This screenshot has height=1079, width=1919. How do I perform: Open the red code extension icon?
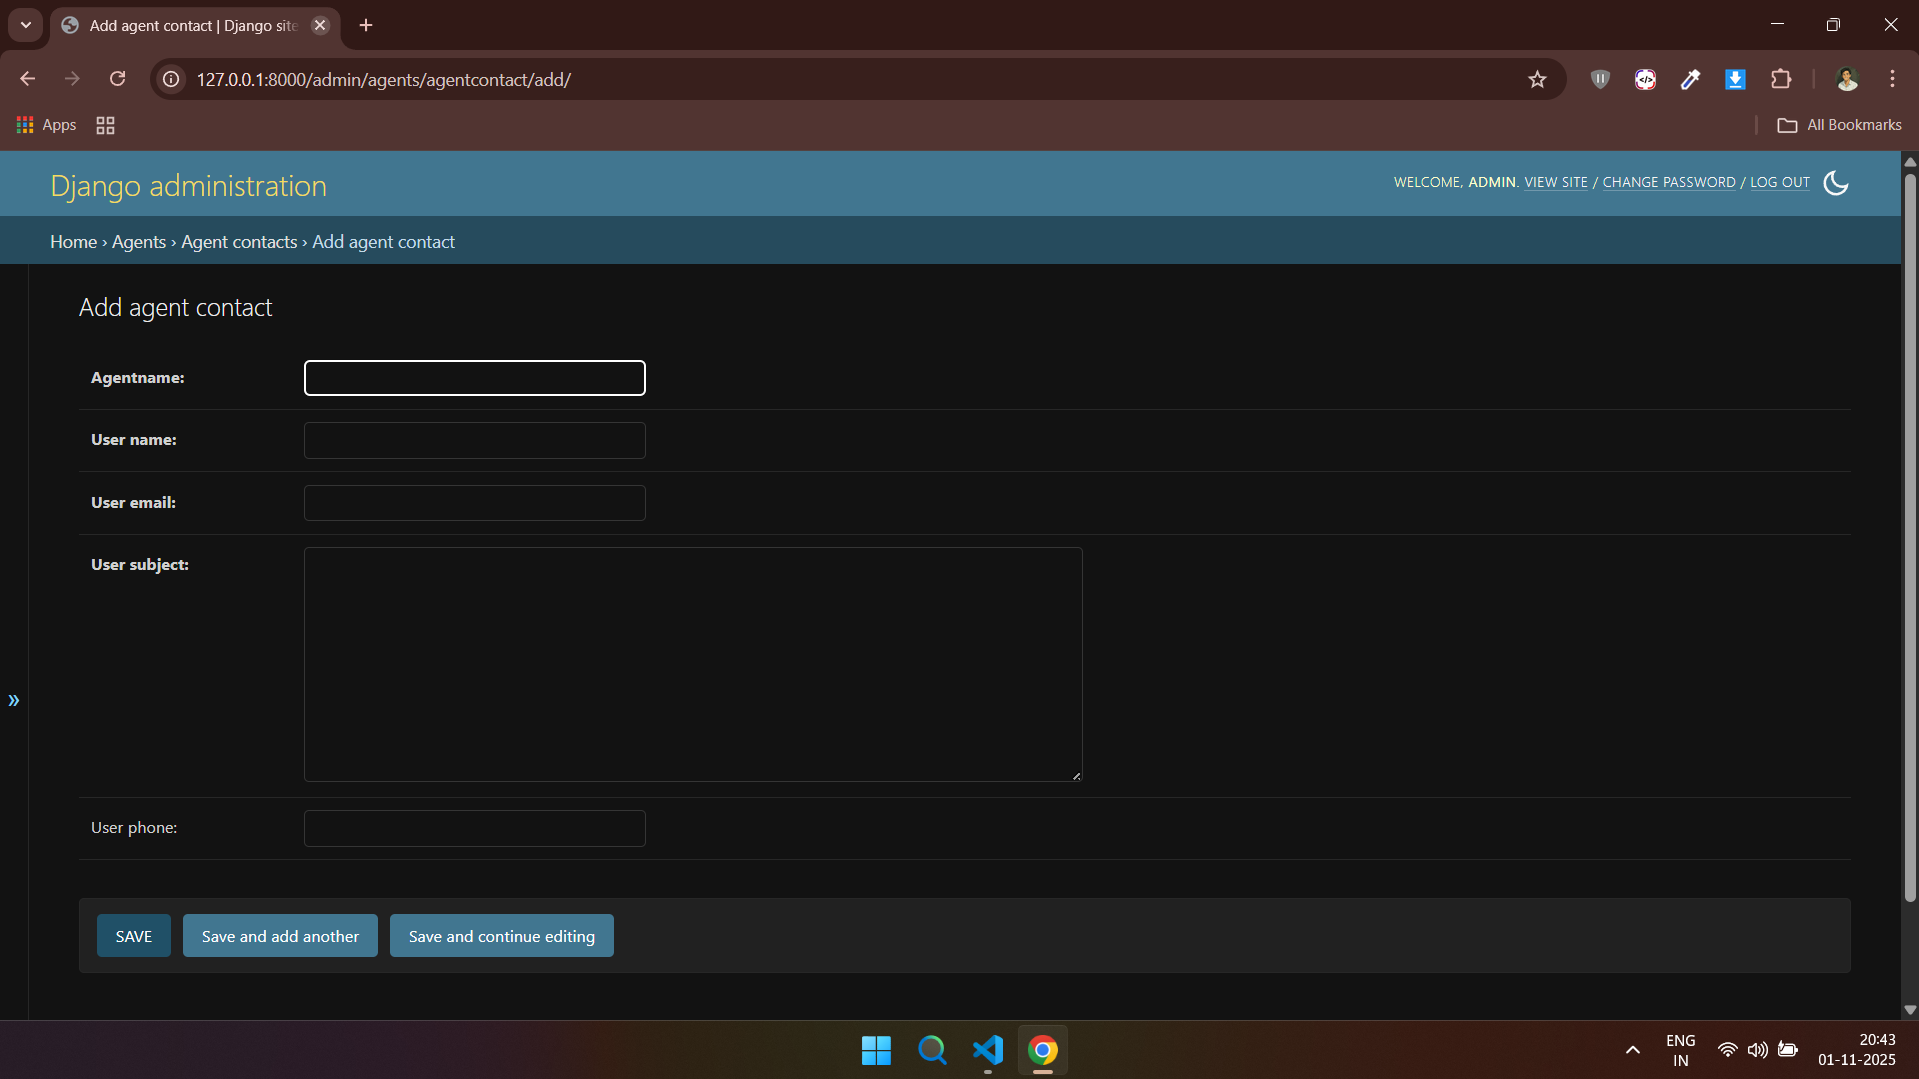pyautogui.click(x=1645, y=79)
